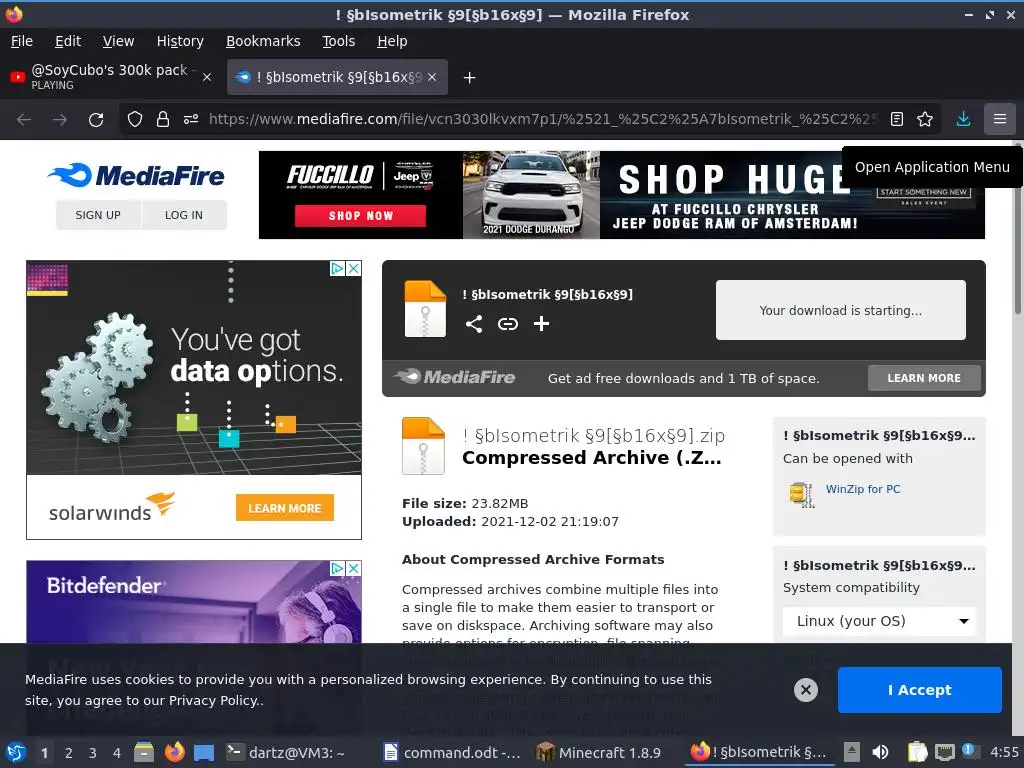Close the SoyCubo's 300k pack tab
Viewport: 1024px width, 768px height.
coord(207,77)
